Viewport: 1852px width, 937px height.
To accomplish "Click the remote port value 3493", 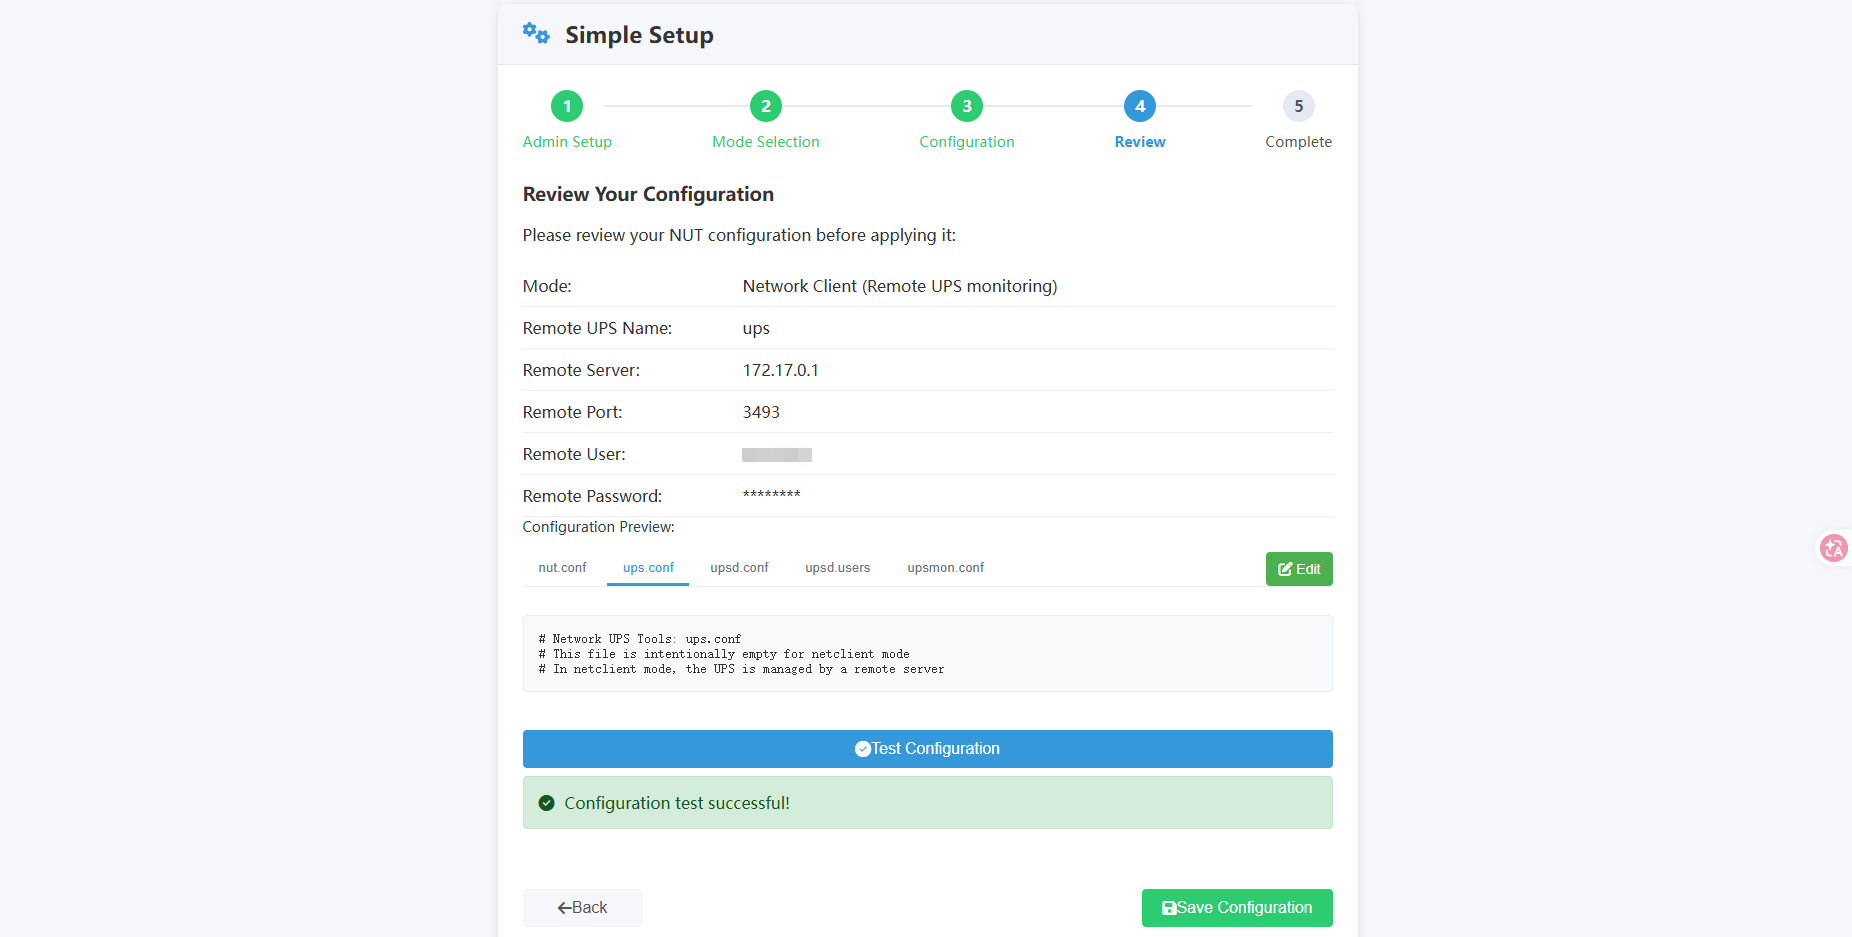I will click(x=761, y=412).
